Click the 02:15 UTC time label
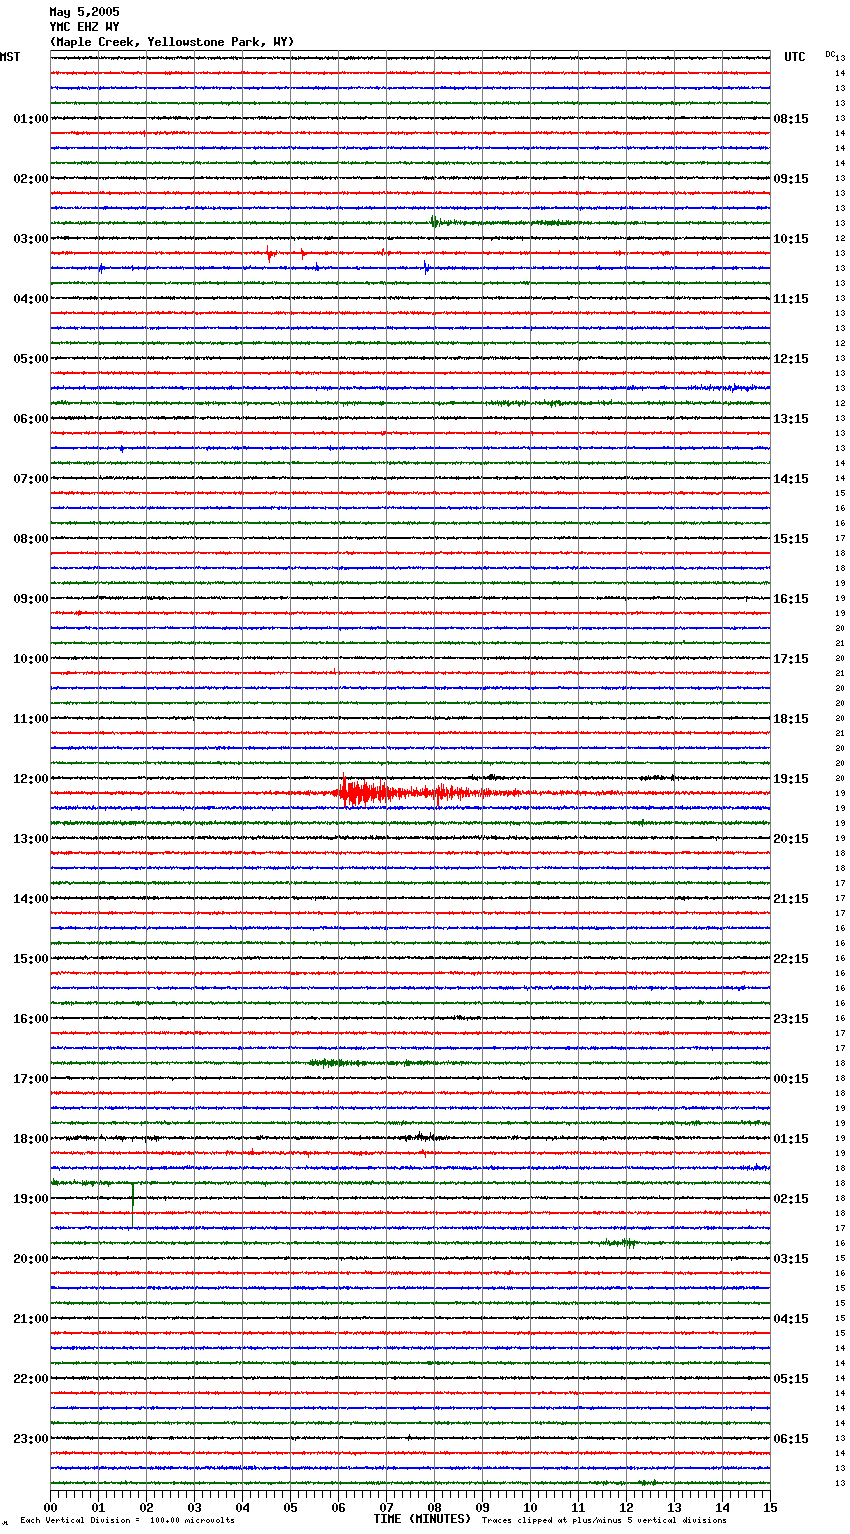This screenshot has width=850, height=1534. pyautogui.click(x=791, y=1199)
